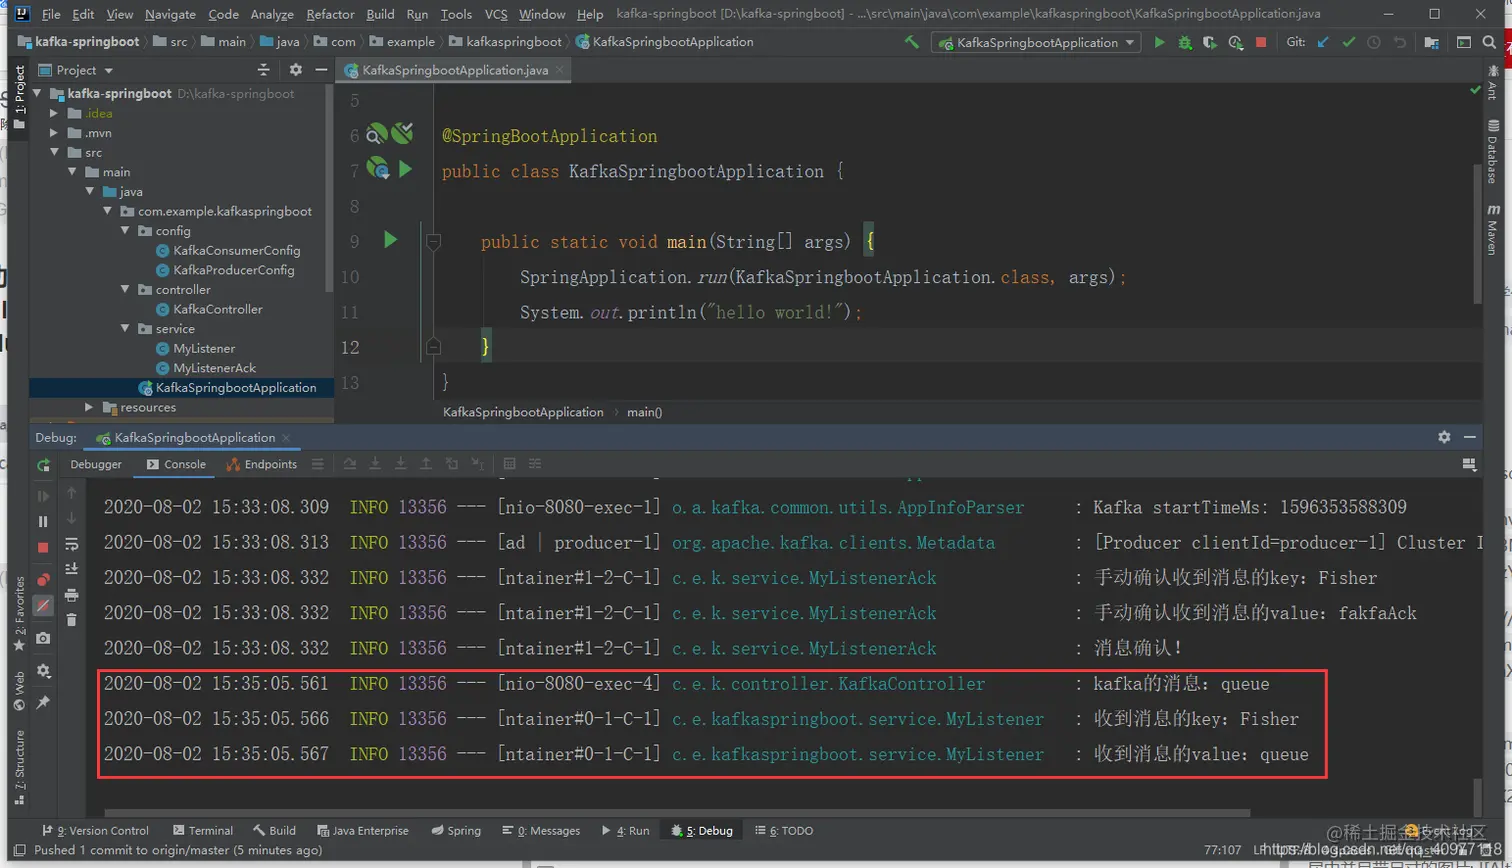Viewport: 1512px width, 868px height.
Task: Expand the resources folder
Action: tap(89, 407)
